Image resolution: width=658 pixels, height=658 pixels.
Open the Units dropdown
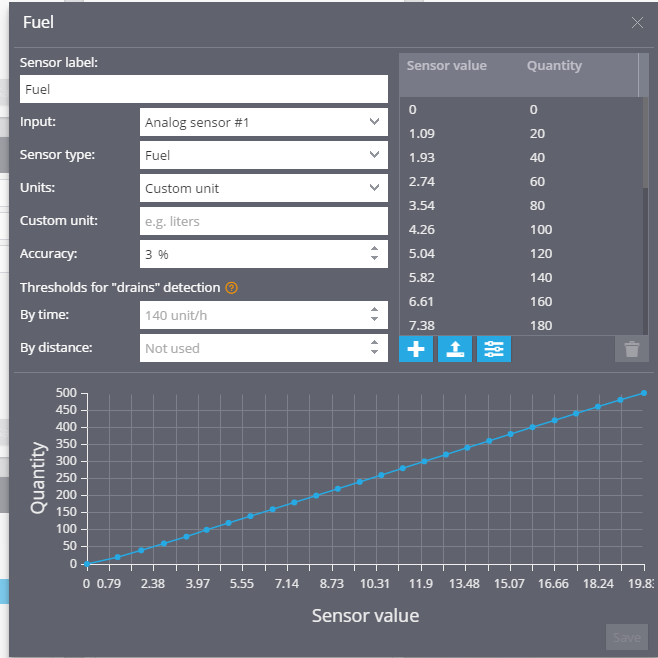pos(264,188)
